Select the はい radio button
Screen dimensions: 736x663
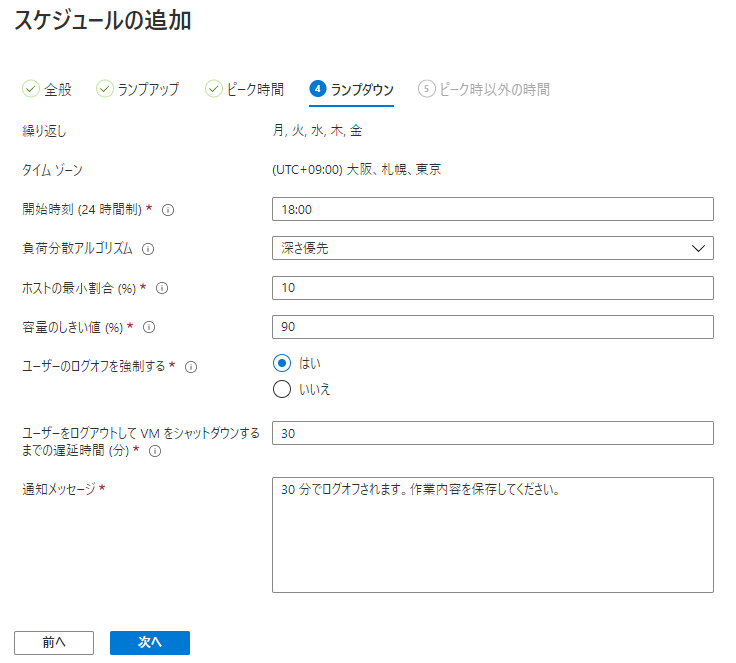click(x=282, y=363)
